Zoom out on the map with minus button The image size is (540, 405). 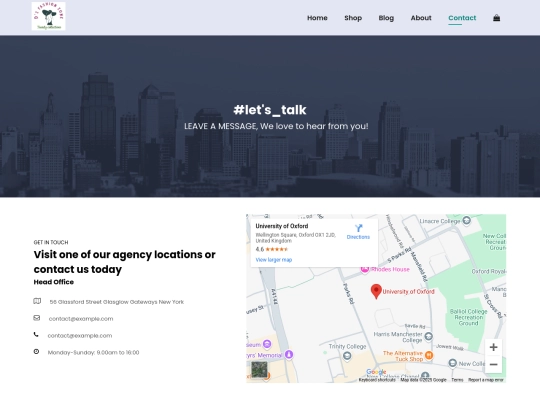[x=493, y=364]
